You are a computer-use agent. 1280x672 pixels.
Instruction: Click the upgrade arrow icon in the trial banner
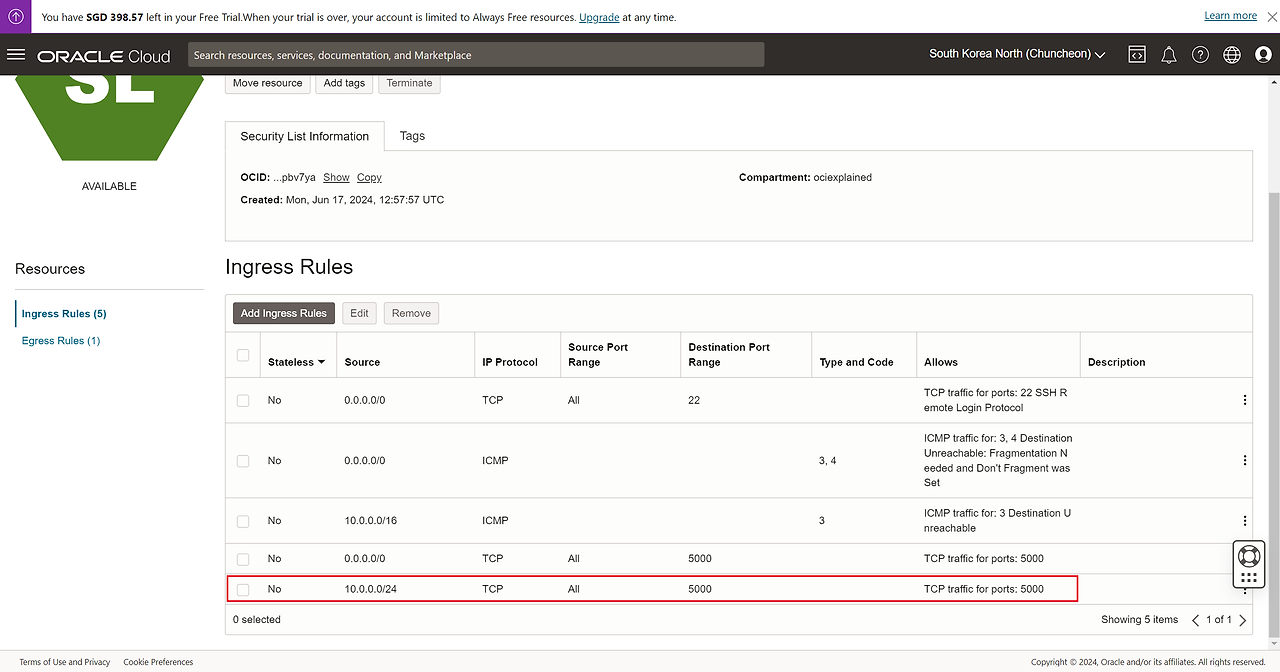pos(16,16)
